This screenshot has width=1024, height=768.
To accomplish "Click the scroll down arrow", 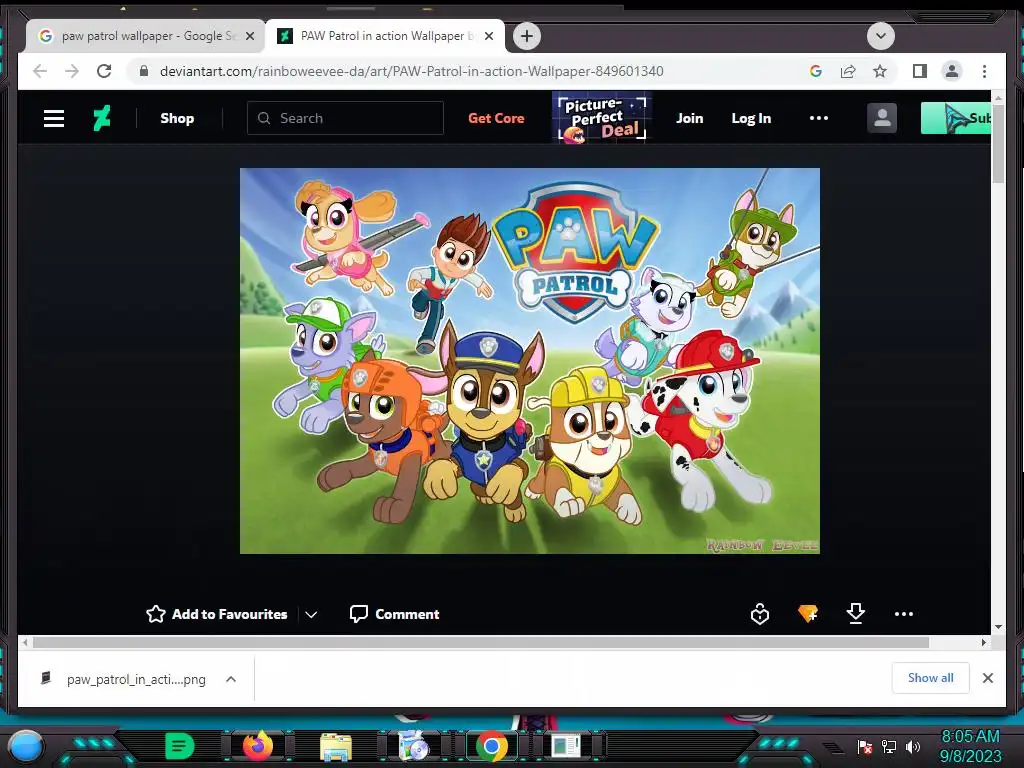I will [x=999, y=627].
